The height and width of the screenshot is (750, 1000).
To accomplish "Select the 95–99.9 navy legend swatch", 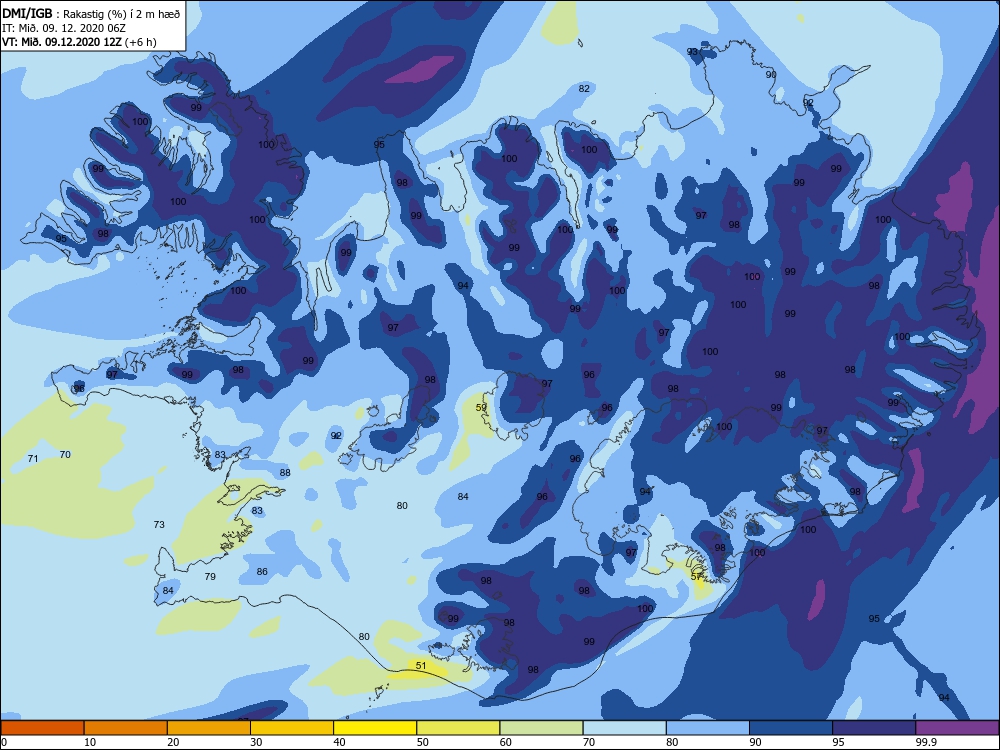I will click(x=874, y=728).
